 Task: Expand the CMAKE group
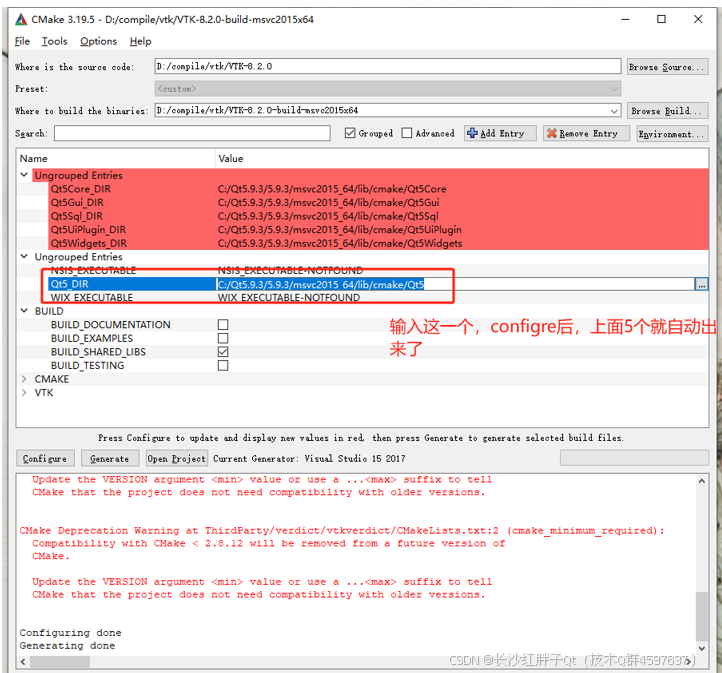[x=25, y=379]
